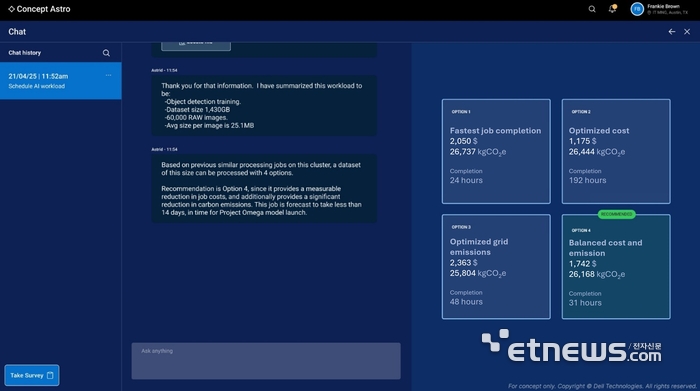Click the '2,050 $' cost value

tap(463, 141)
